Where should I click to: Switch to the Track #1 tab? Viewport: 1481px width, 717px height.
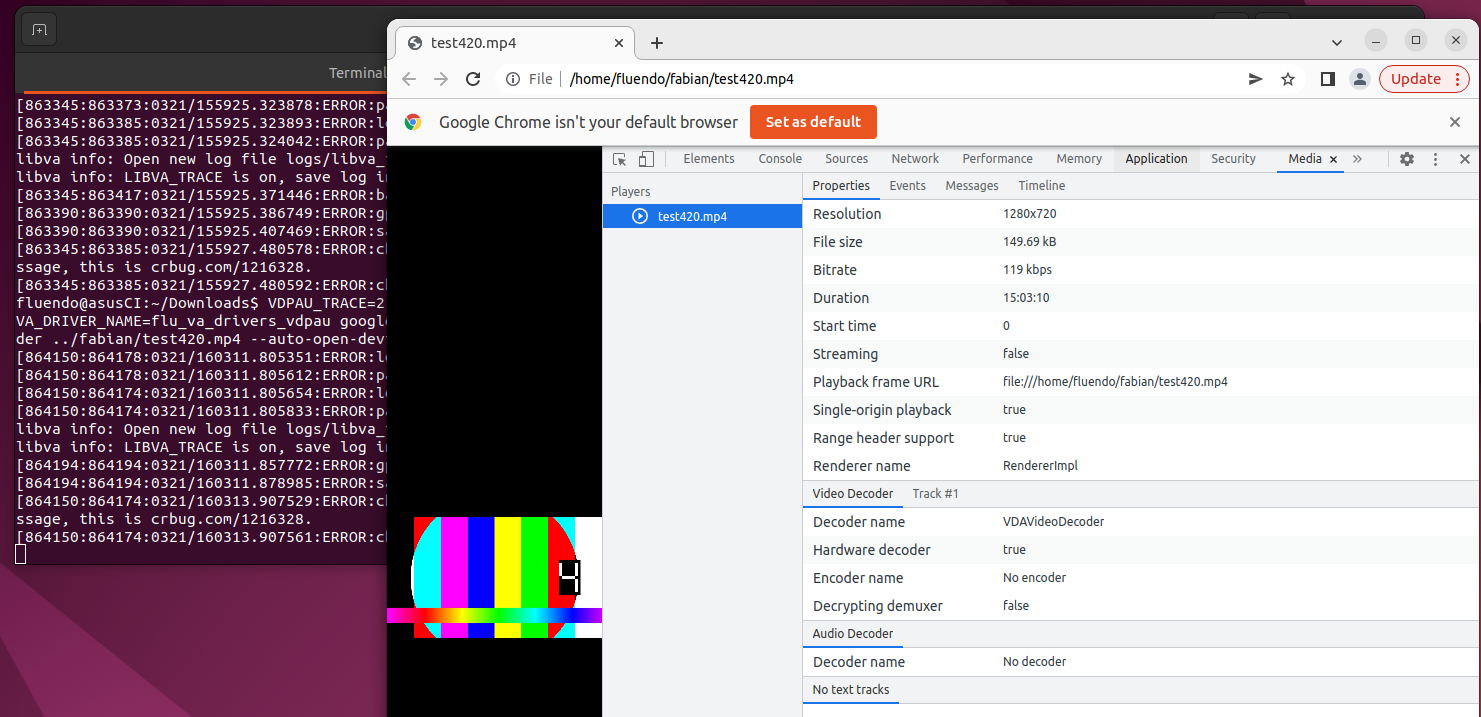click(x=935, y=493)
